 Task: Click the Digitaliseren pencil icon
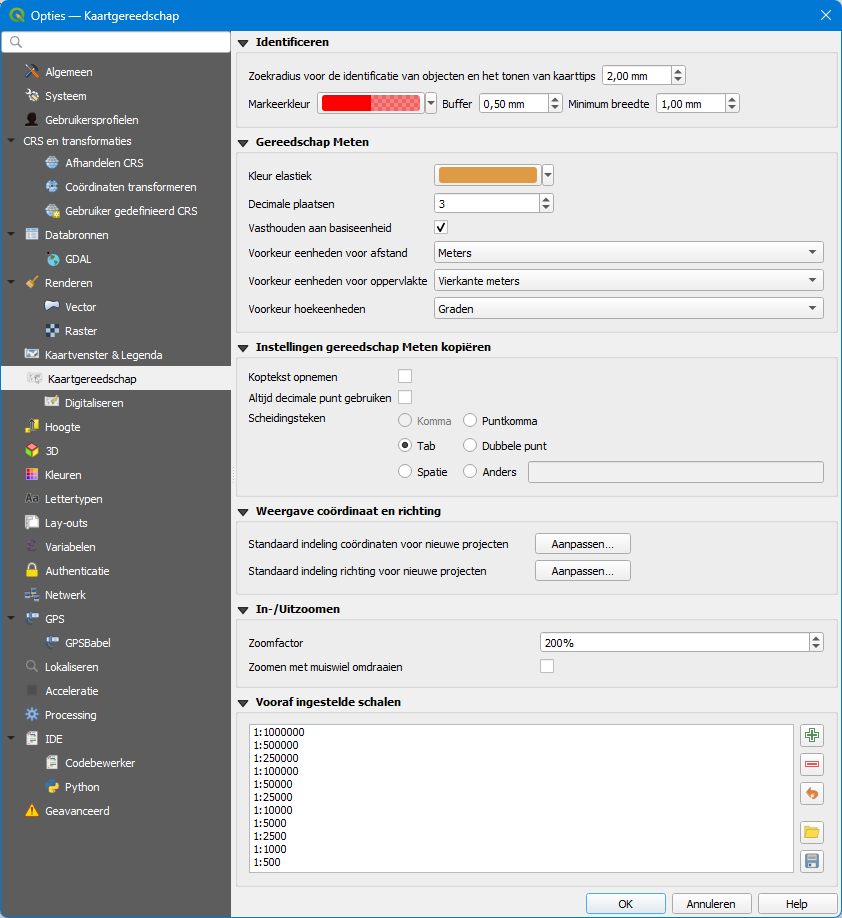[52, 402]
